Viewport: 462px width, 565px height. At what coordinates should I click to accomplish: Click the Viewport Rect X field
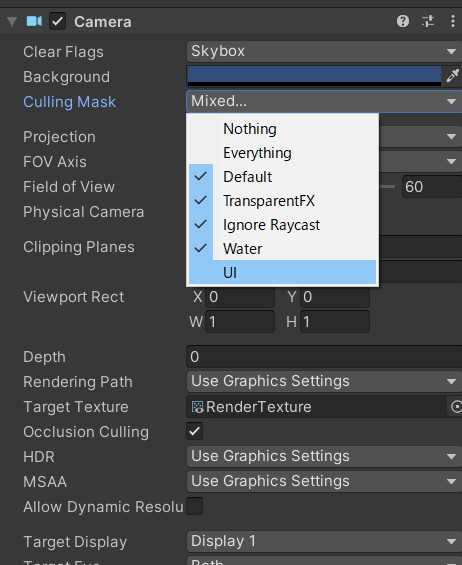(x=240, y=297)
